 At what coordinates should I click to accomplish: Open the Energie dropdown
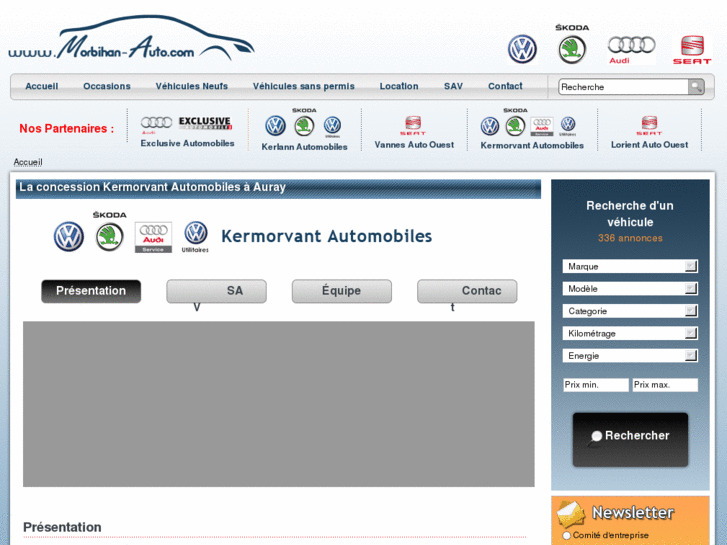(630, 355)
